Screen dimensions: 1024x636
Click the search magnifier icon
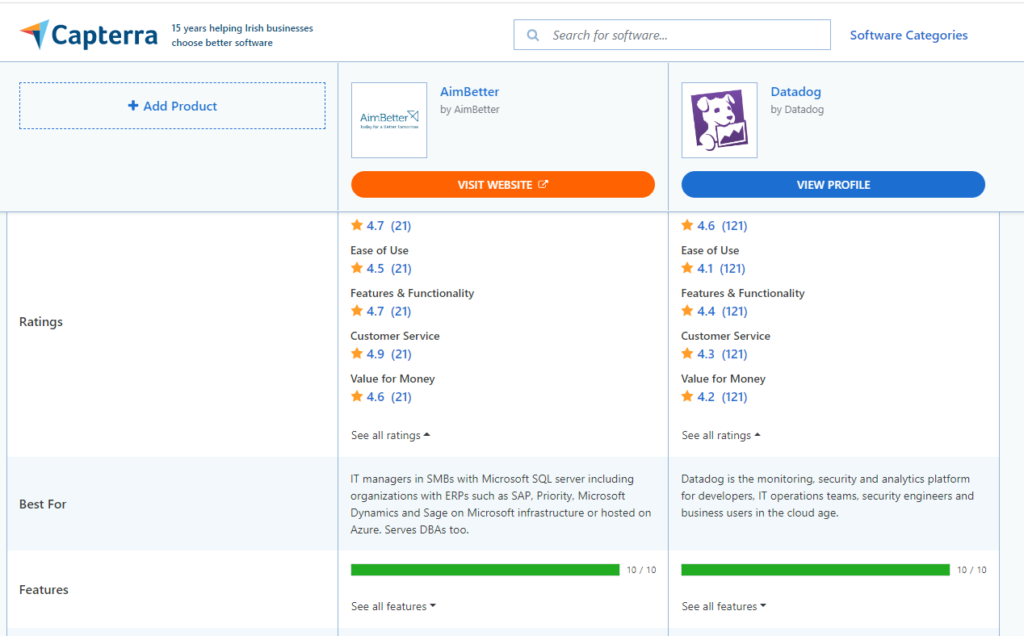pyautogui.click(x=533, y=35)
